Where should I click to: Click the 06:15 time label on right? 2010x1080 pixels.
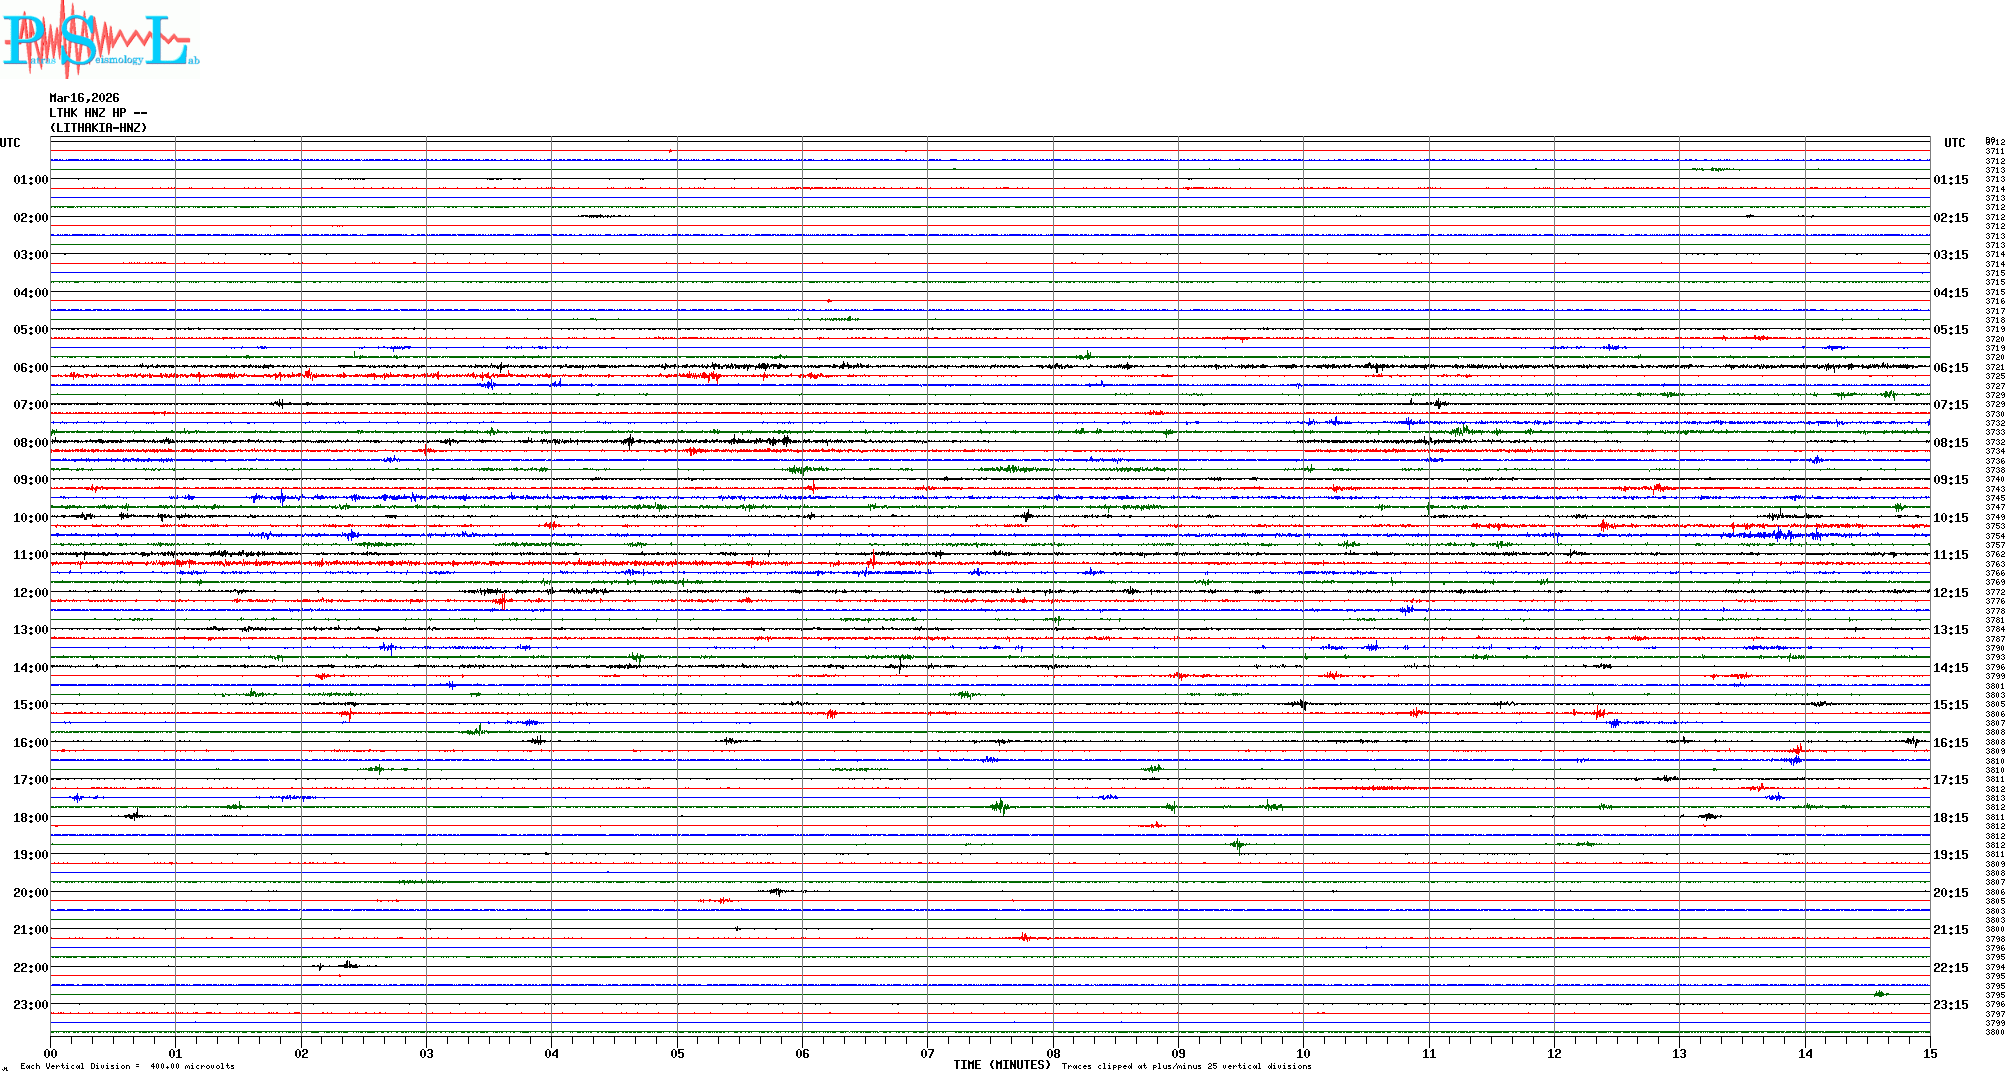click(x=1950, y=368)
